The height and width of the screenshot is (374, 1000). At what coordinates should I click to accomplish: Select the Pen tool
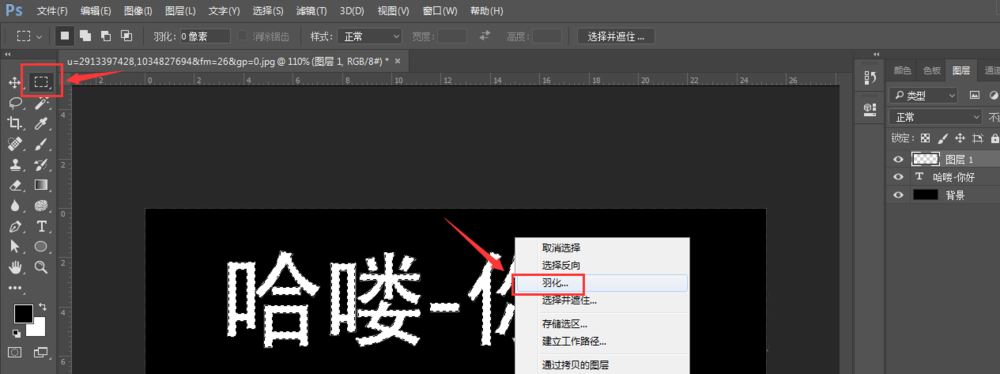15,226
